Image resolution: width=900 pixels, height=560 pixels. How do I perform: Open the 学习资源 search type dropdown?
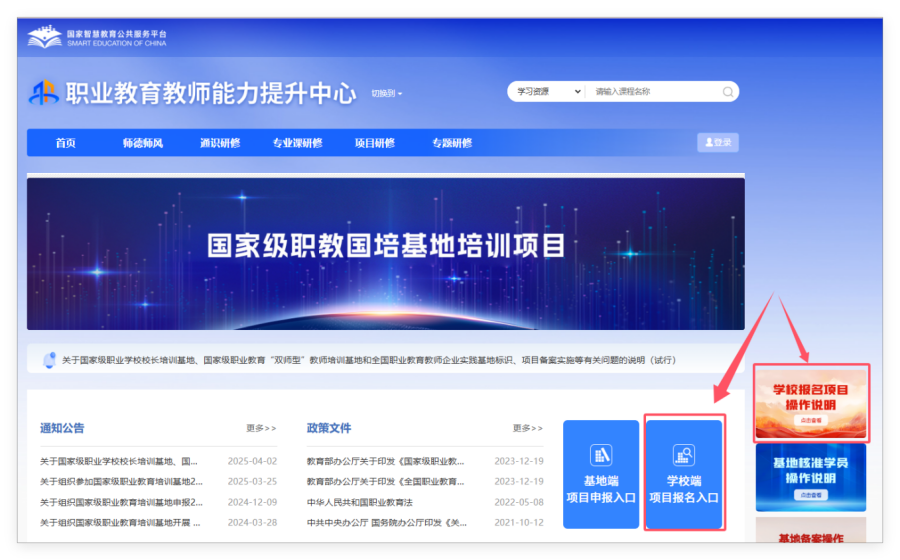545,92
